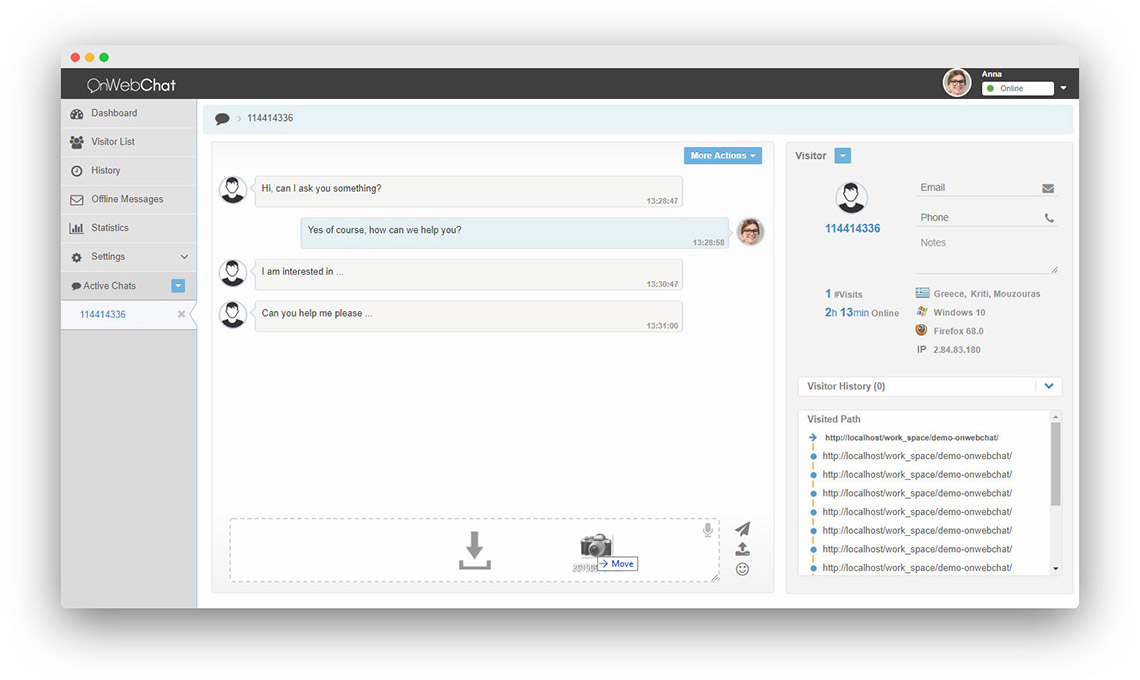The image size is (1140, 680).
Task: Open the emoji picker smiley icon
Action: coord(742,569)
